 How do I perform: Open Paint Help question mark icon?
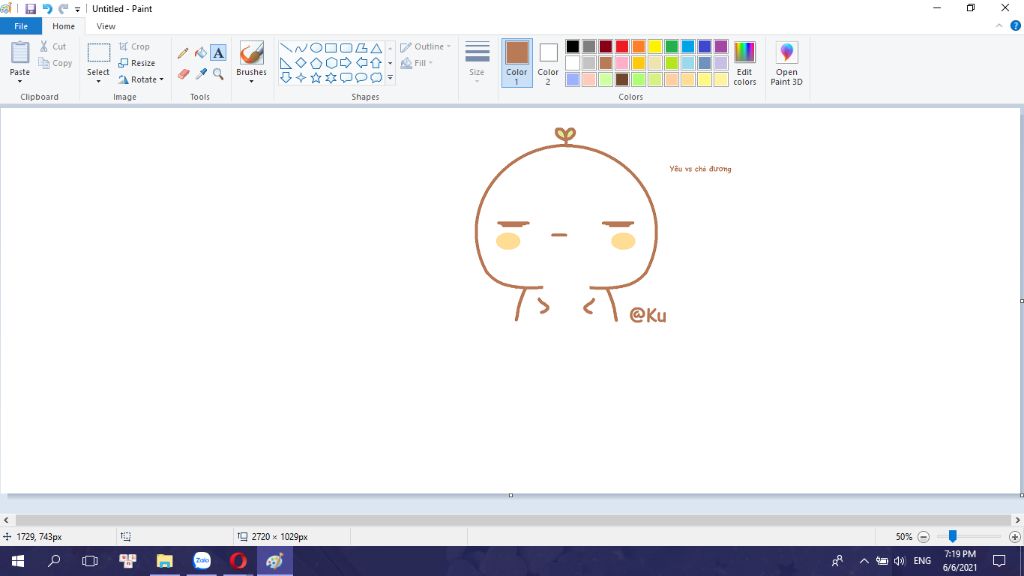coord(1016,26)
